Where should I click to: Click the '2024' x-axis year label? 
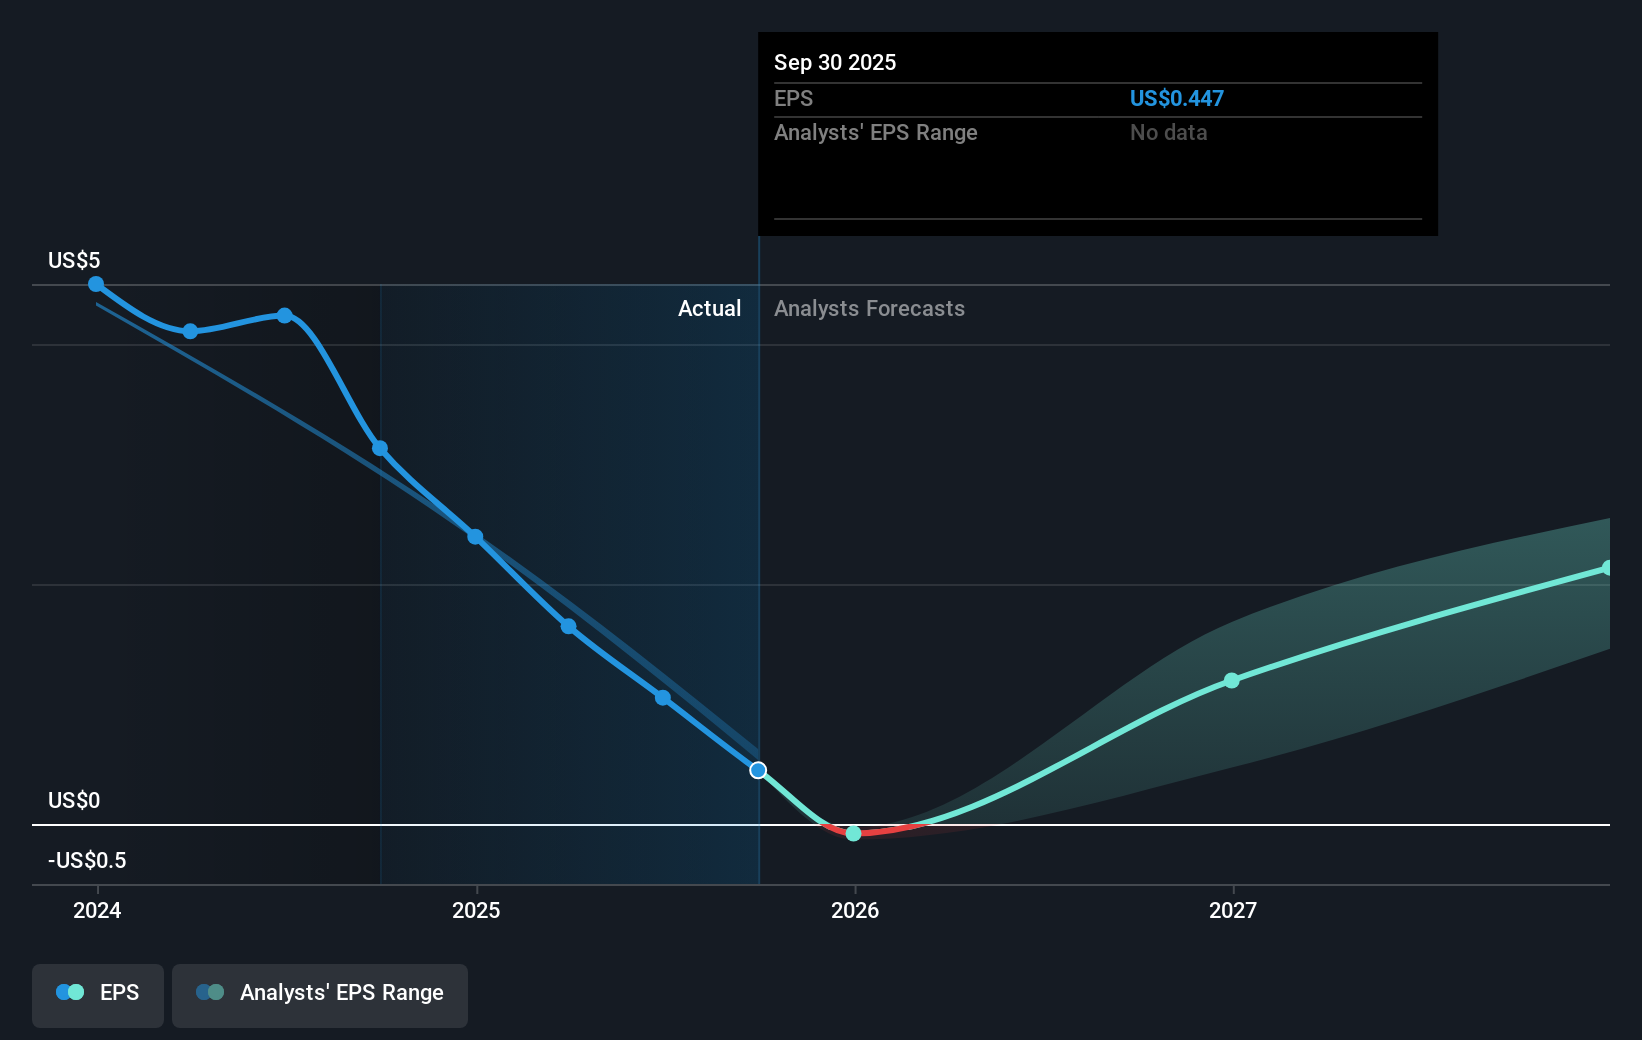97,910
